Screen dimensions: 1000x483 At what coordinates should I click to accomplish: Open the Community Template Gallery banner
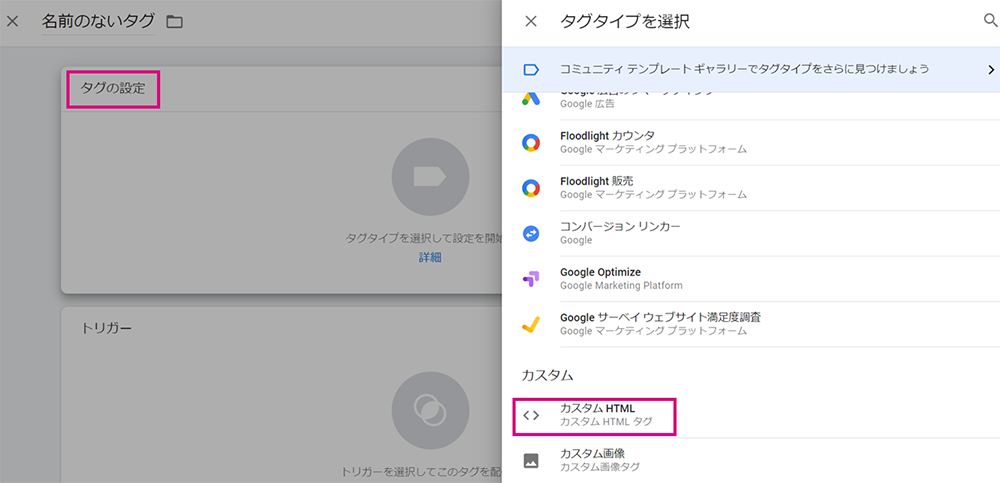[751, 70]
